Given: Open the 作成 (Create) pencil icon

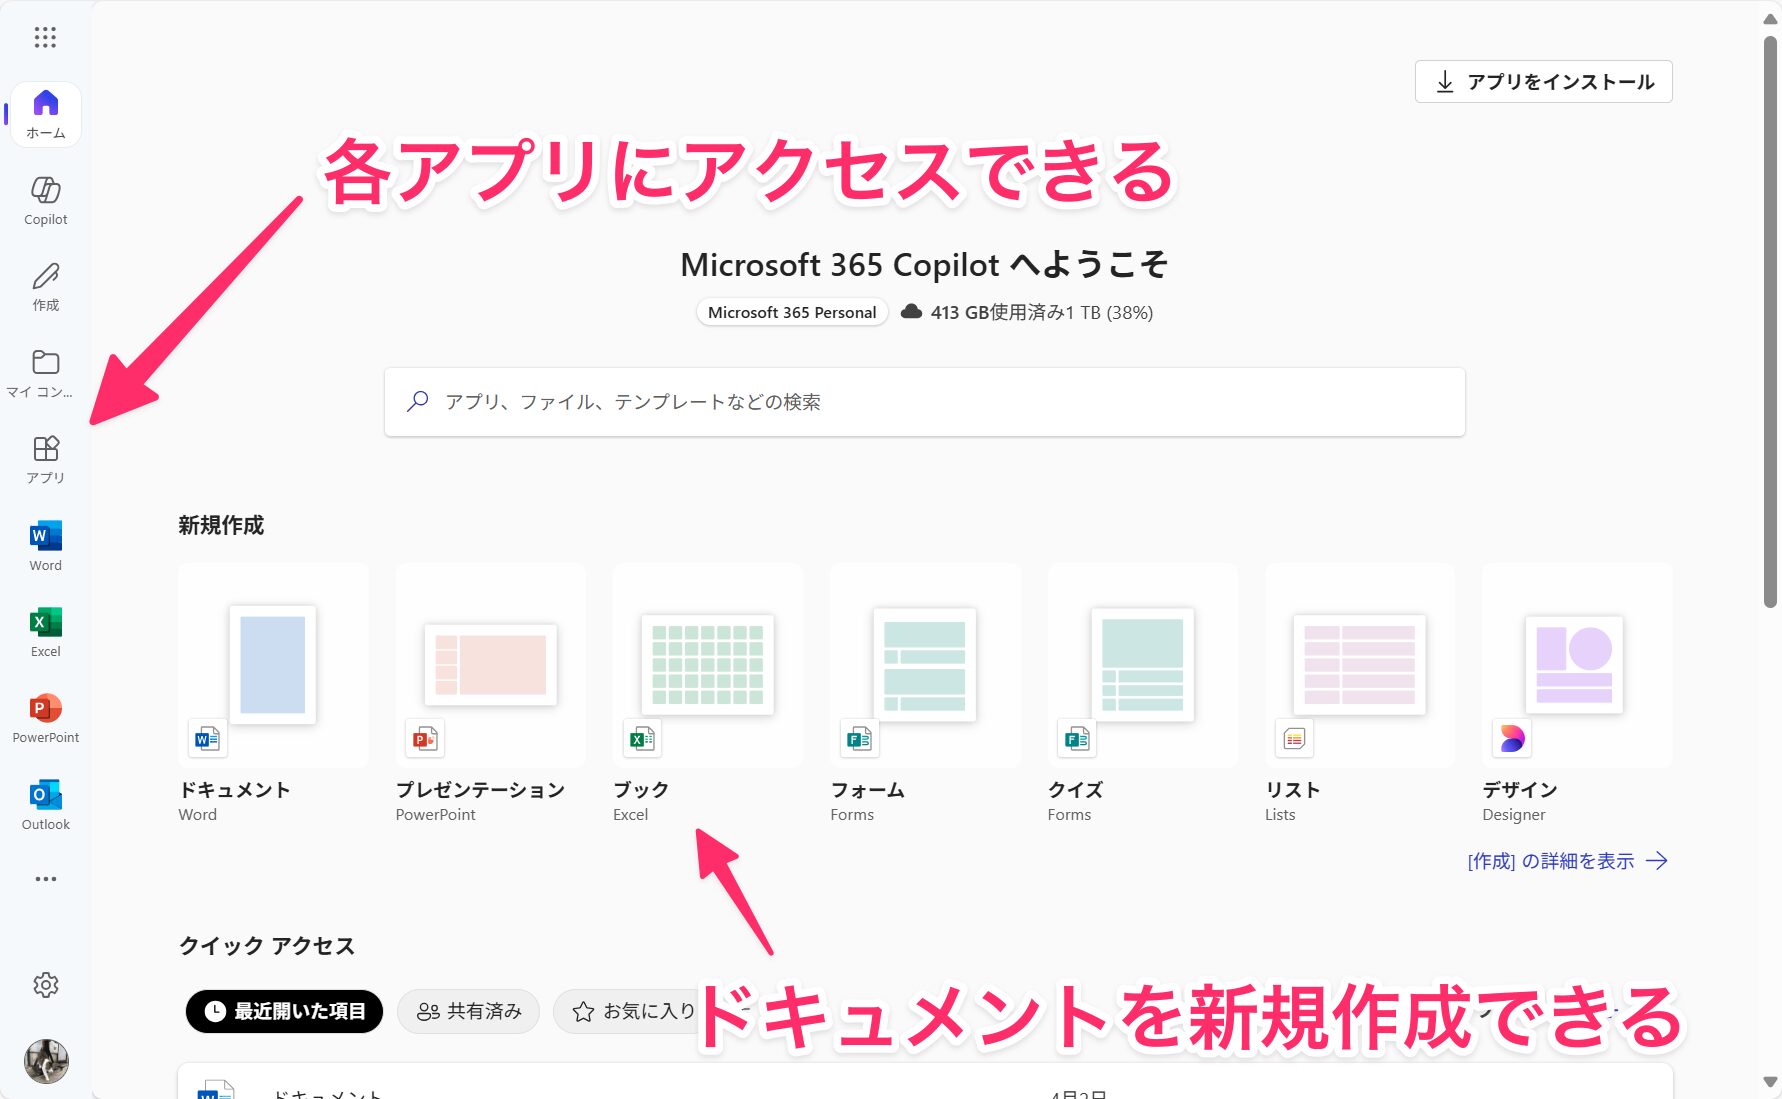Looking at the screenshot, I should click(x=44, y=285).
